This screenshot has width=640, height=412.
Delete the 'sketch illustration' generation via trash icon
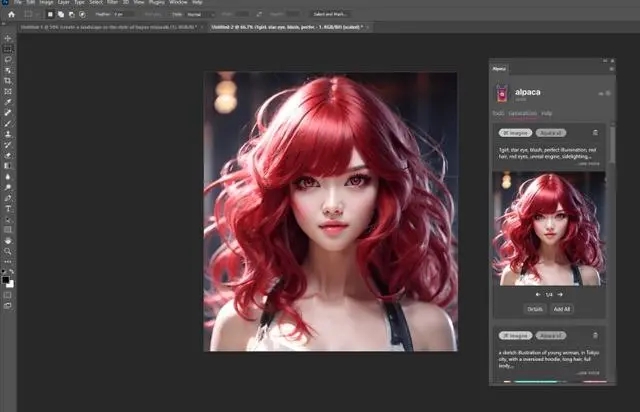(x=595, y=336)
